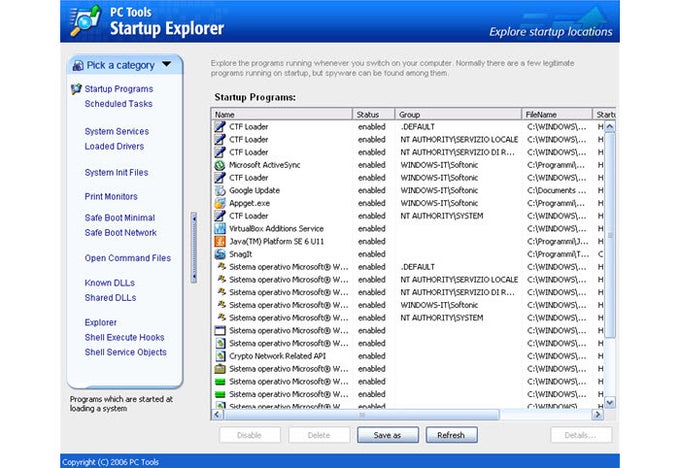Sort list by Name column header
Screen dimensions: 680x468
(x=281, y=115)
